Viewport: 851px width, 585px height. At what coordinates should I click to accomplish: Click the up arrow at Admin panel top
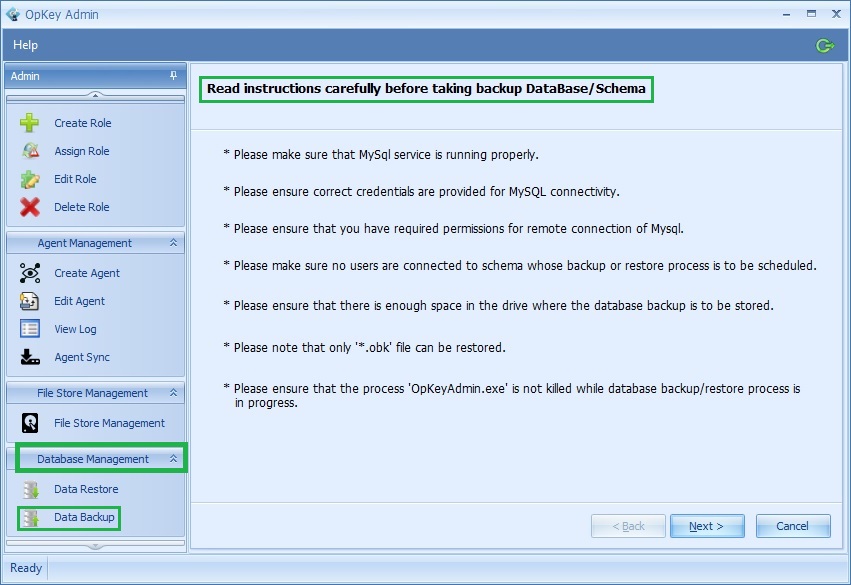point(96,96)
